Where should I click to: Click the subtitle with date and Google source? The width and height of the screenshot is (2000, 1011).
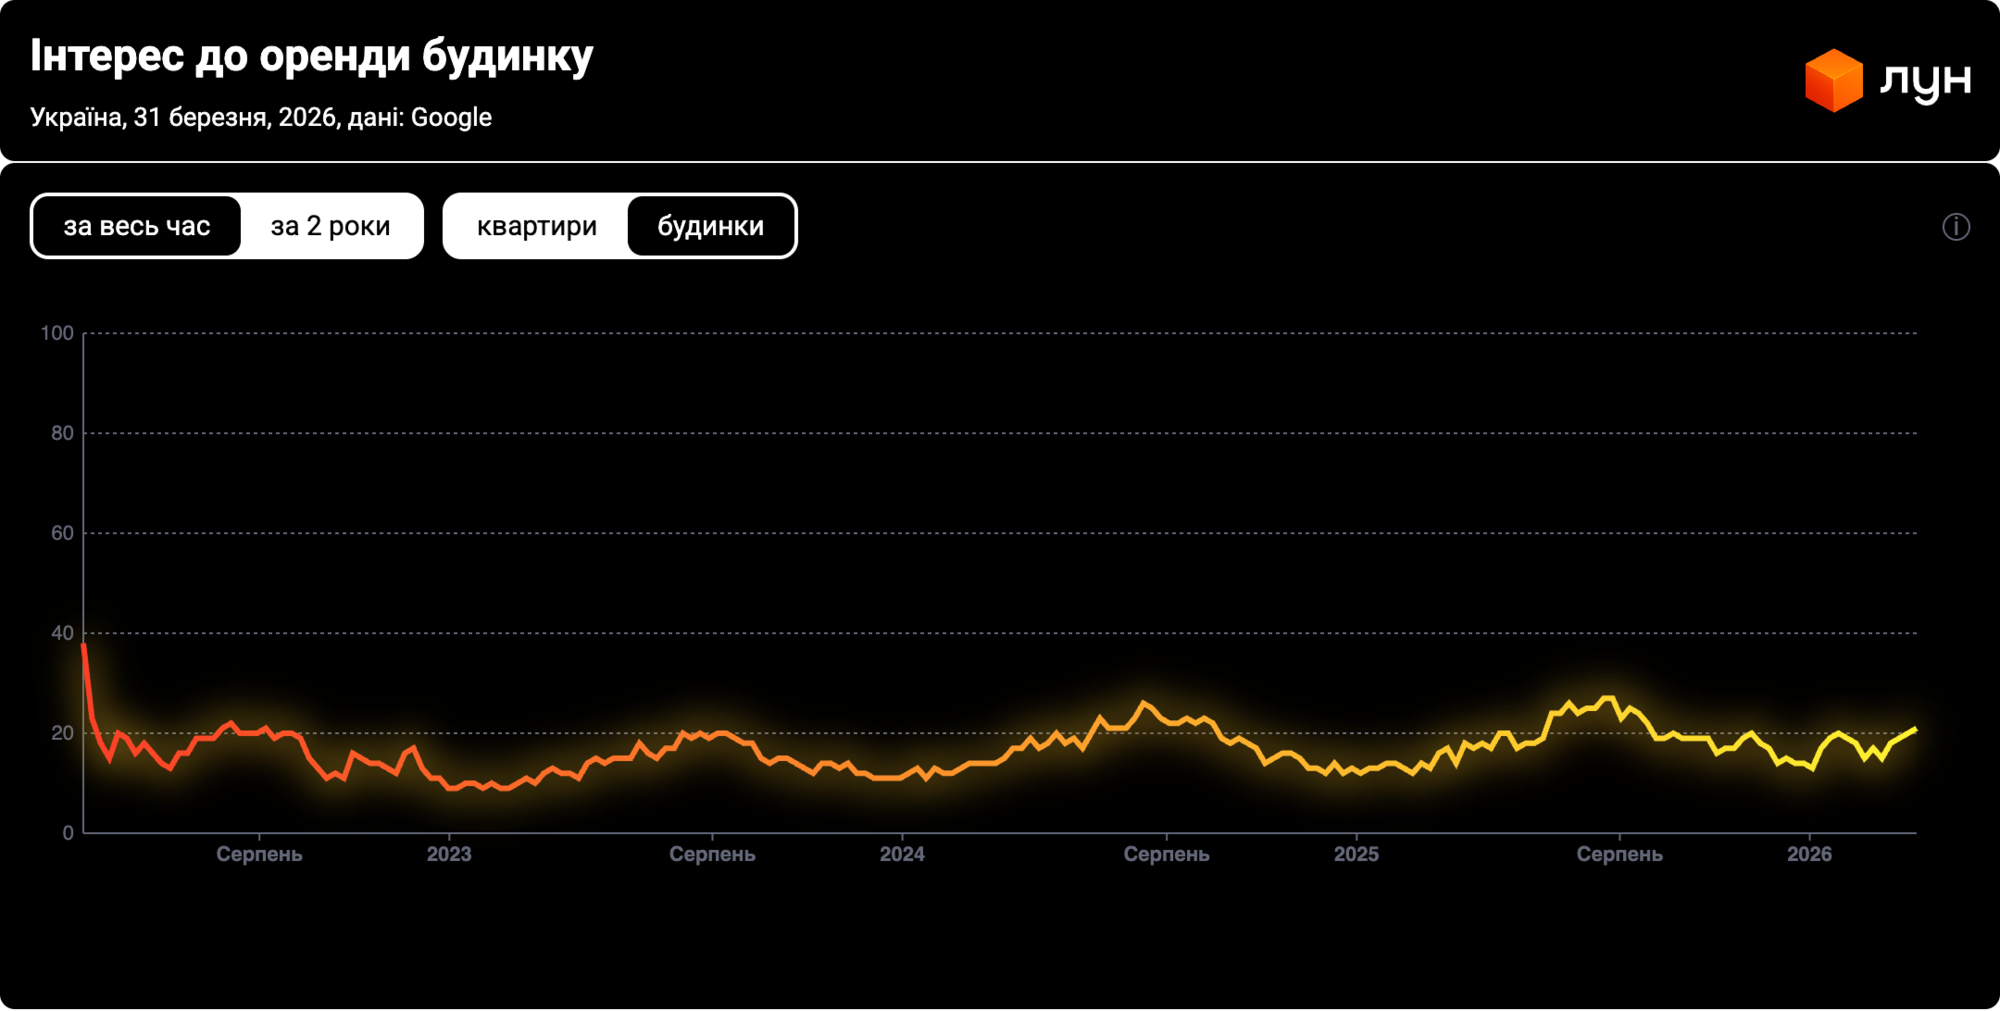[x=261, y=117]
